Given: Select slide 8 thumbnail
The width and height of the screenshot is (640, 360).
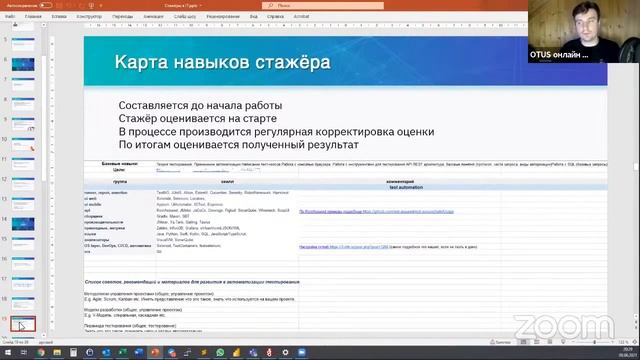Looking at the screenshot, I should coord(23,104).
